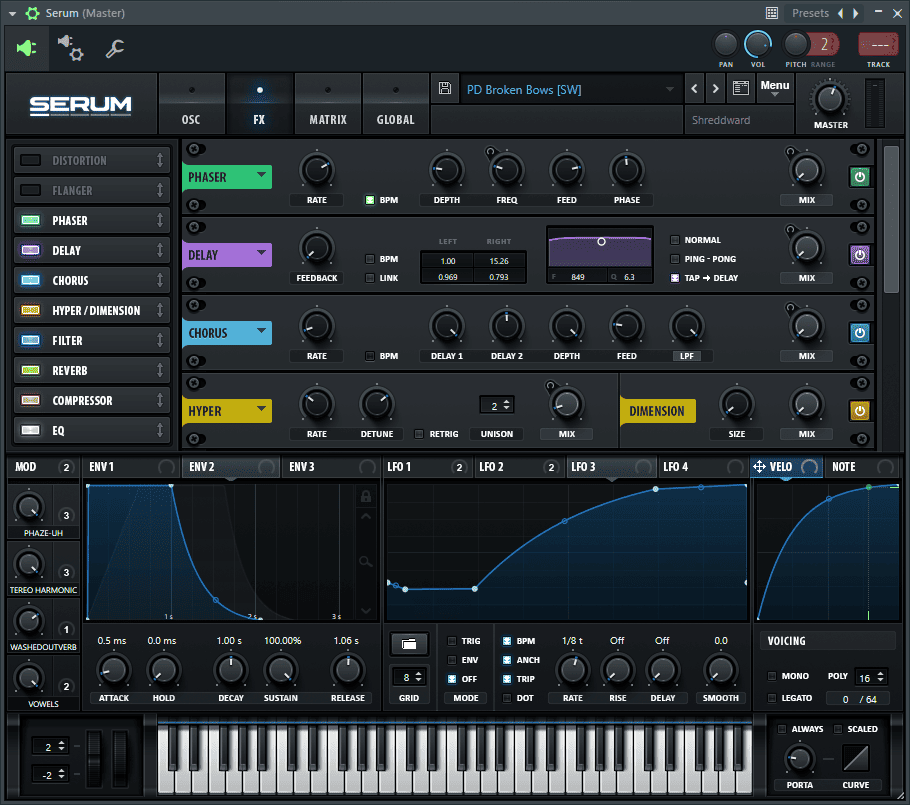910x805 pixels.
Task: Enable LFO DOT checkbox
Action: 507,698
